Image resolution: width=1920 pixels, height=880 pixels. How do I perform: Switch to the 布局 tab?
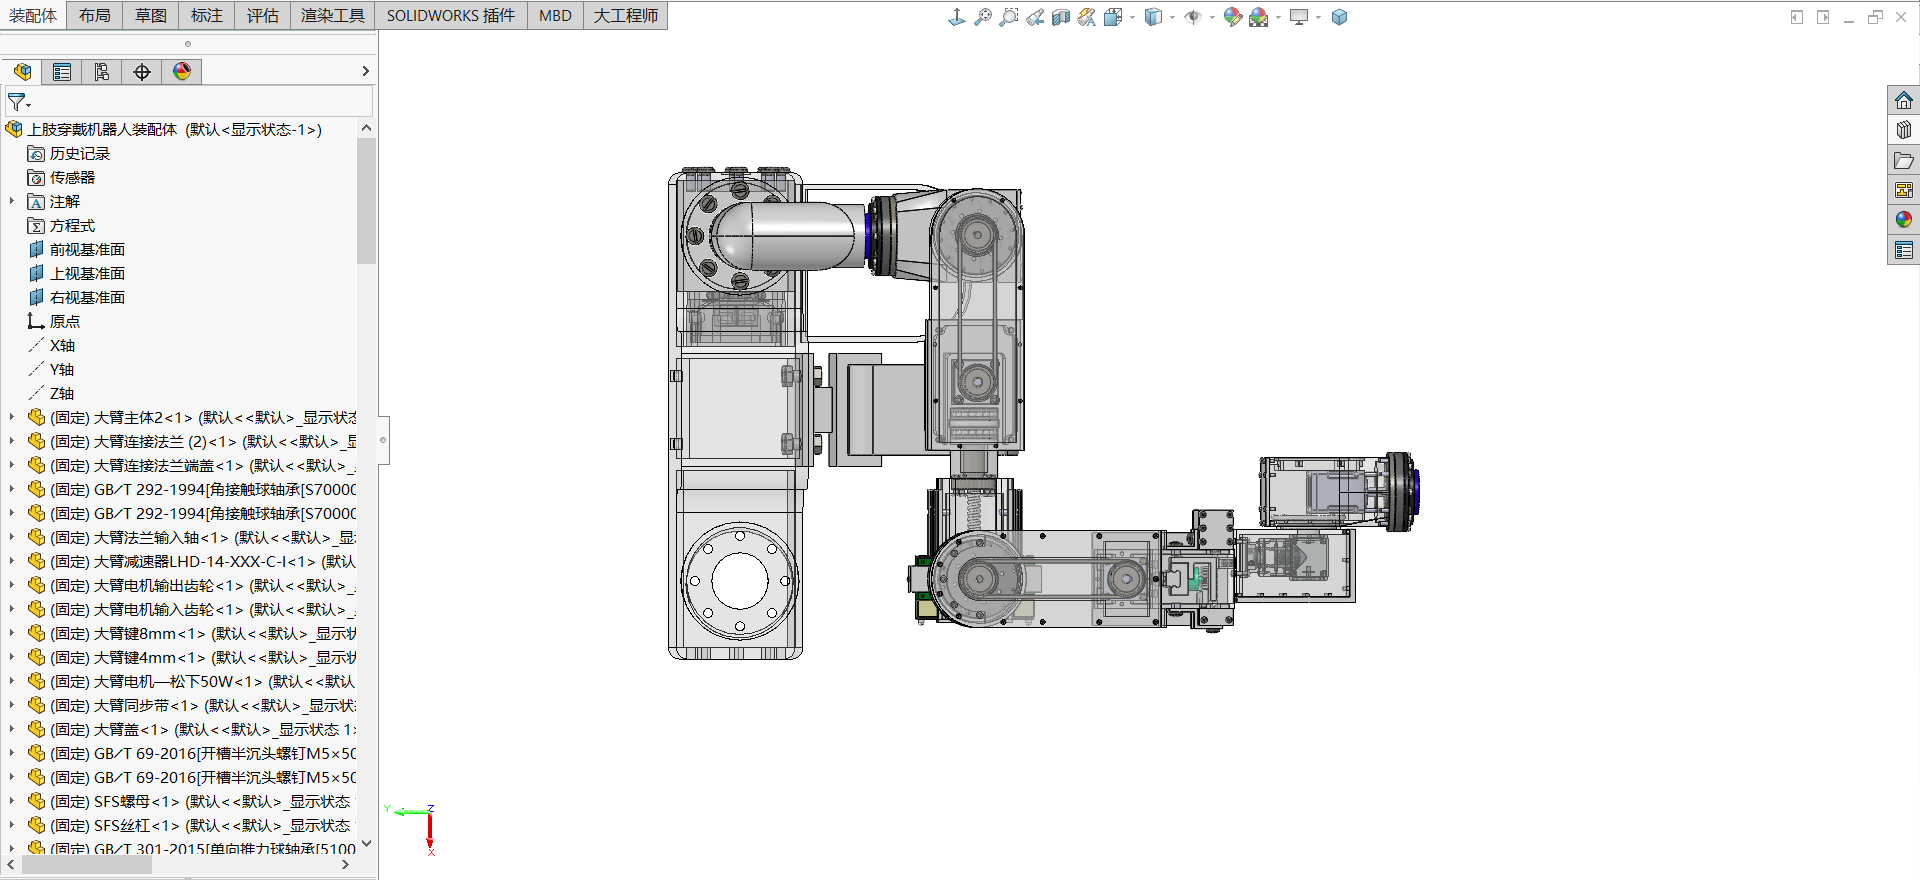(95, 16)
